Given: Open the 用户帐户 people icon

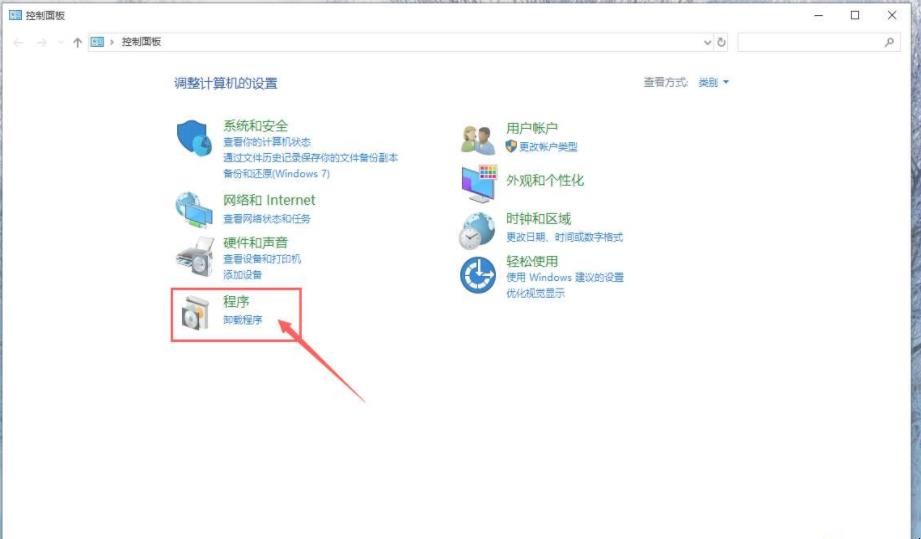Looking at the screenshot, I should click(x=478, y=140).
